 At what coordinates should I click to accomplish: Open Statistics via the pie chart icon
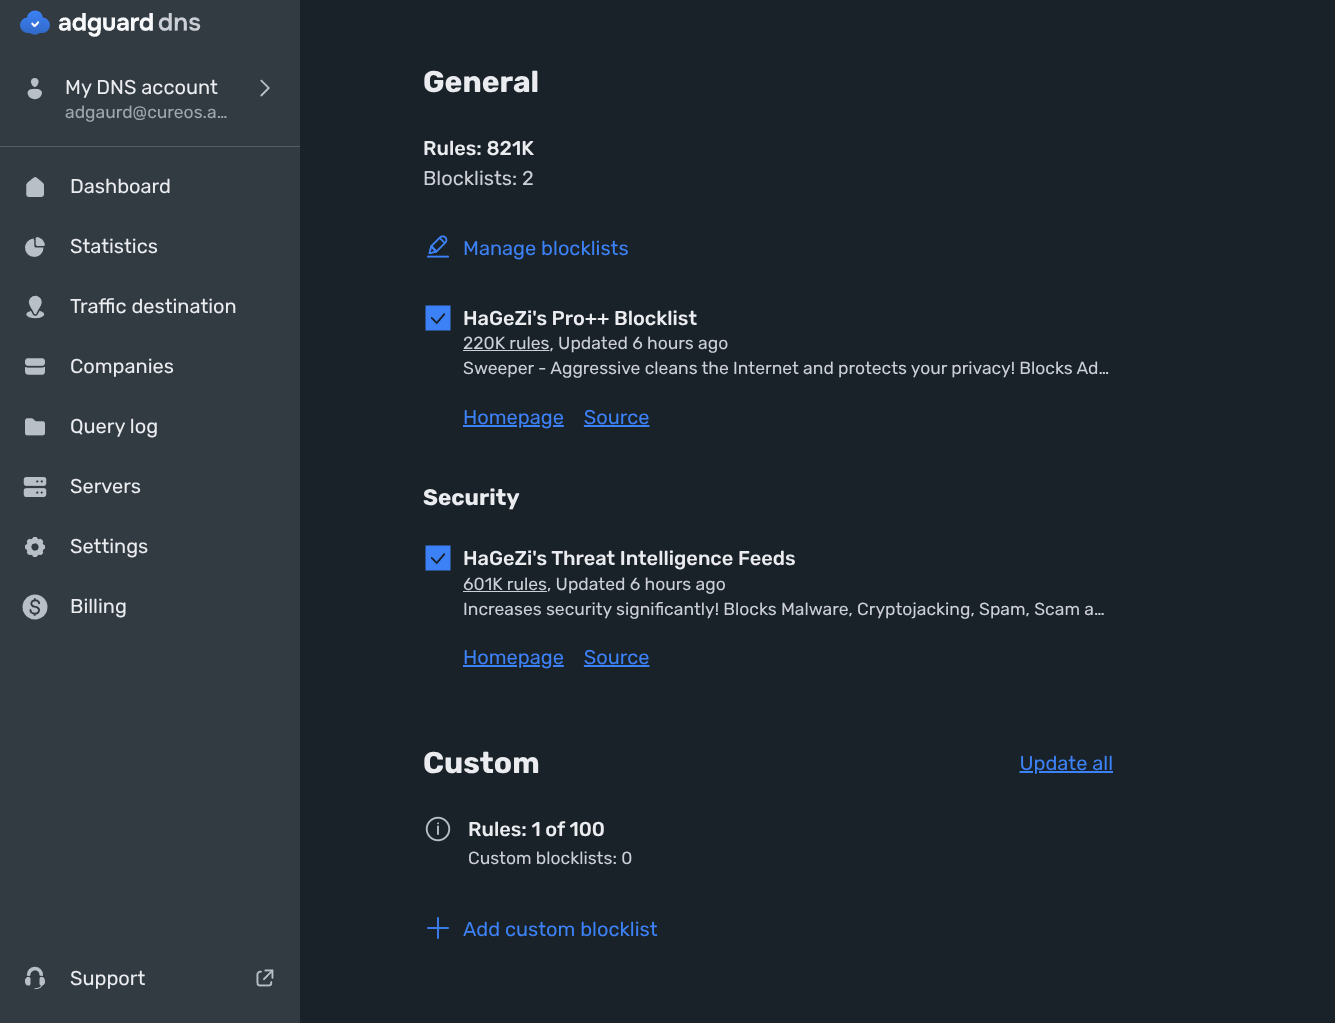pos(35,247)
